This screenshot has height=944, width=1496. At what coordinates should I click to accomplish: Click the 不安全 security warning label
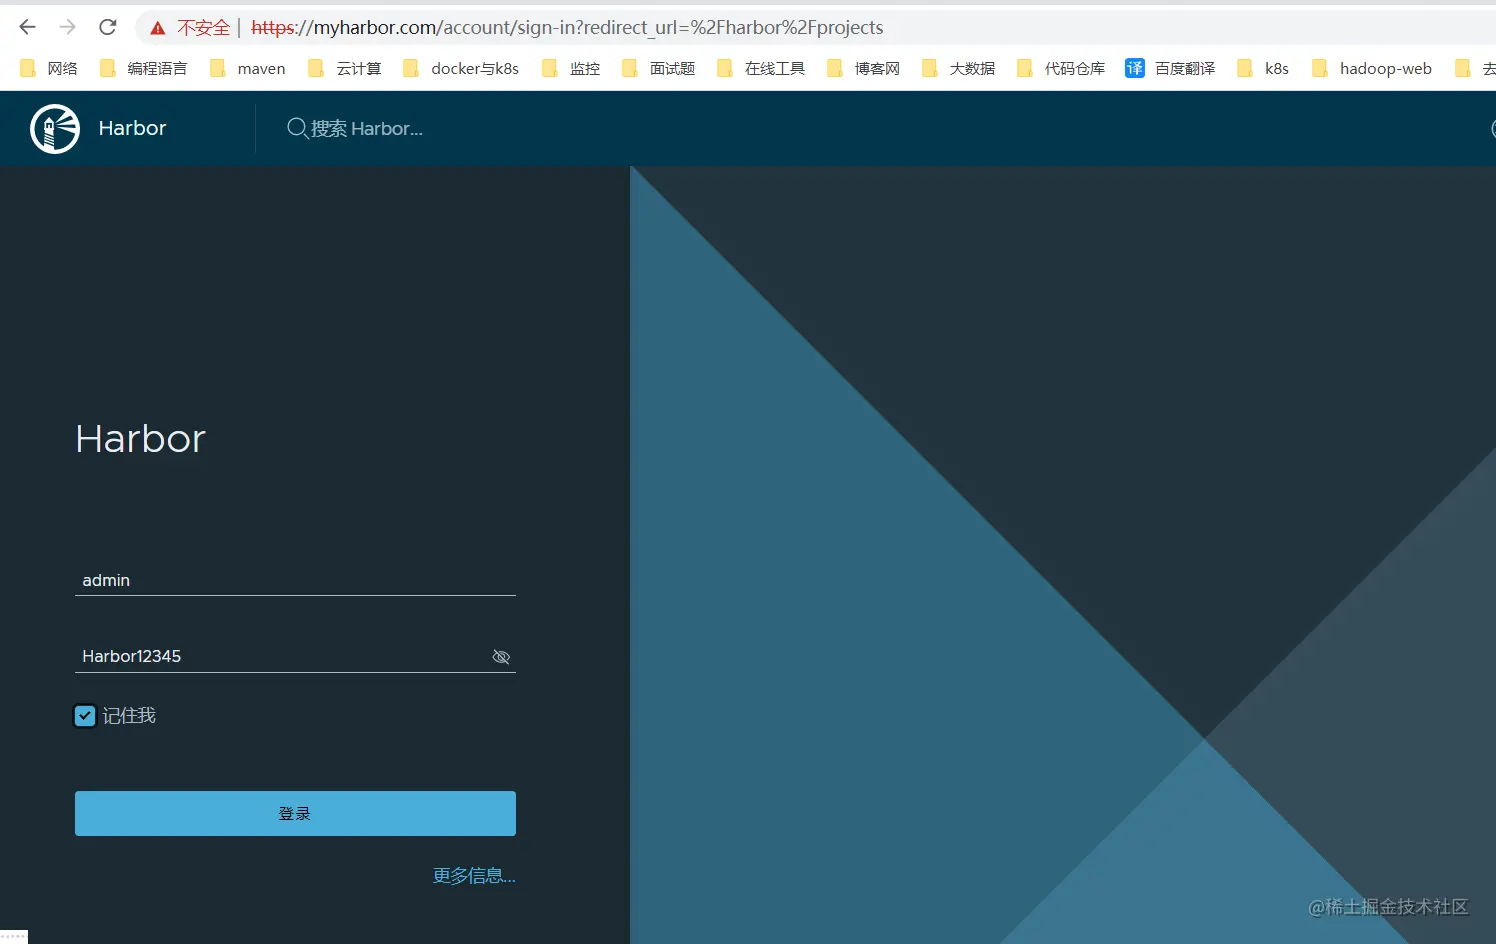[x=203, y=28]
